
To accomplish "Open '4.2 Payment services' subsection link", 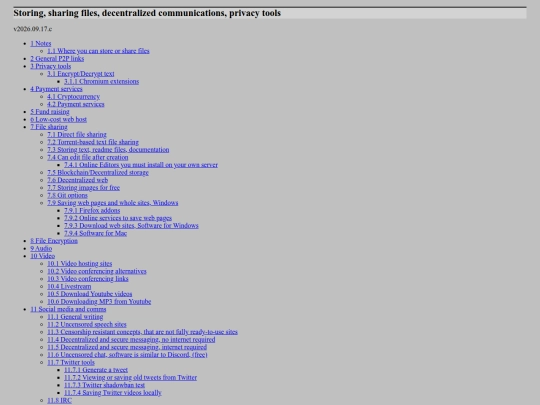I will 76,104.
